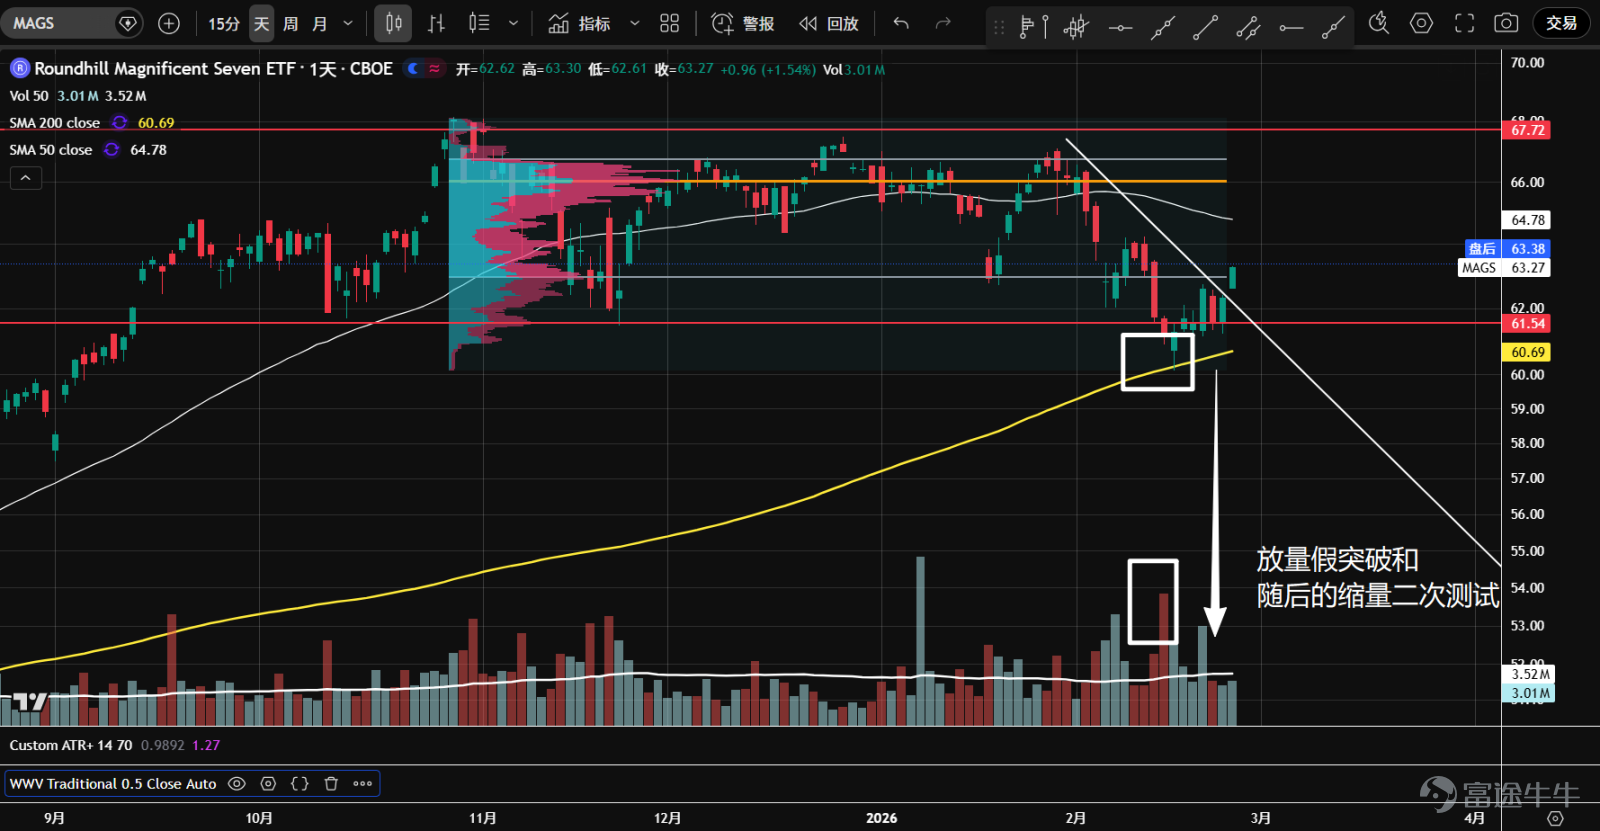
Task: Click the 60.69 yellow SMA price label
Action: click(1527, 352)
